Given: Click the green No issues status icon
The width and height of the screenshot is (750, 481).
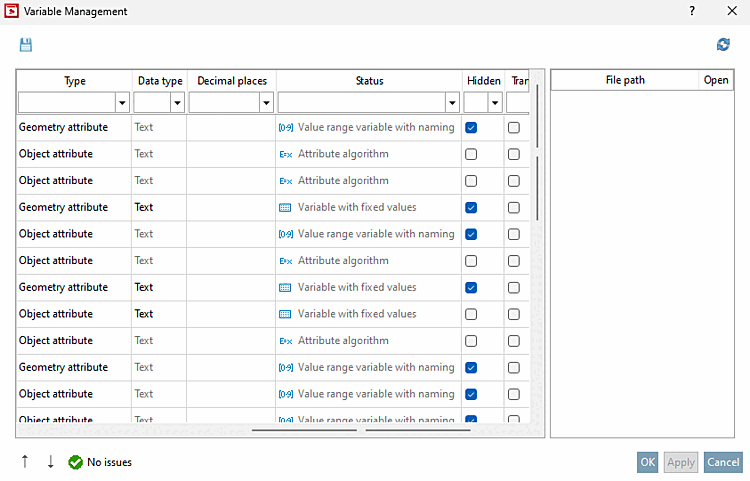Looking at the screenshot, I should tap(75, 462).
